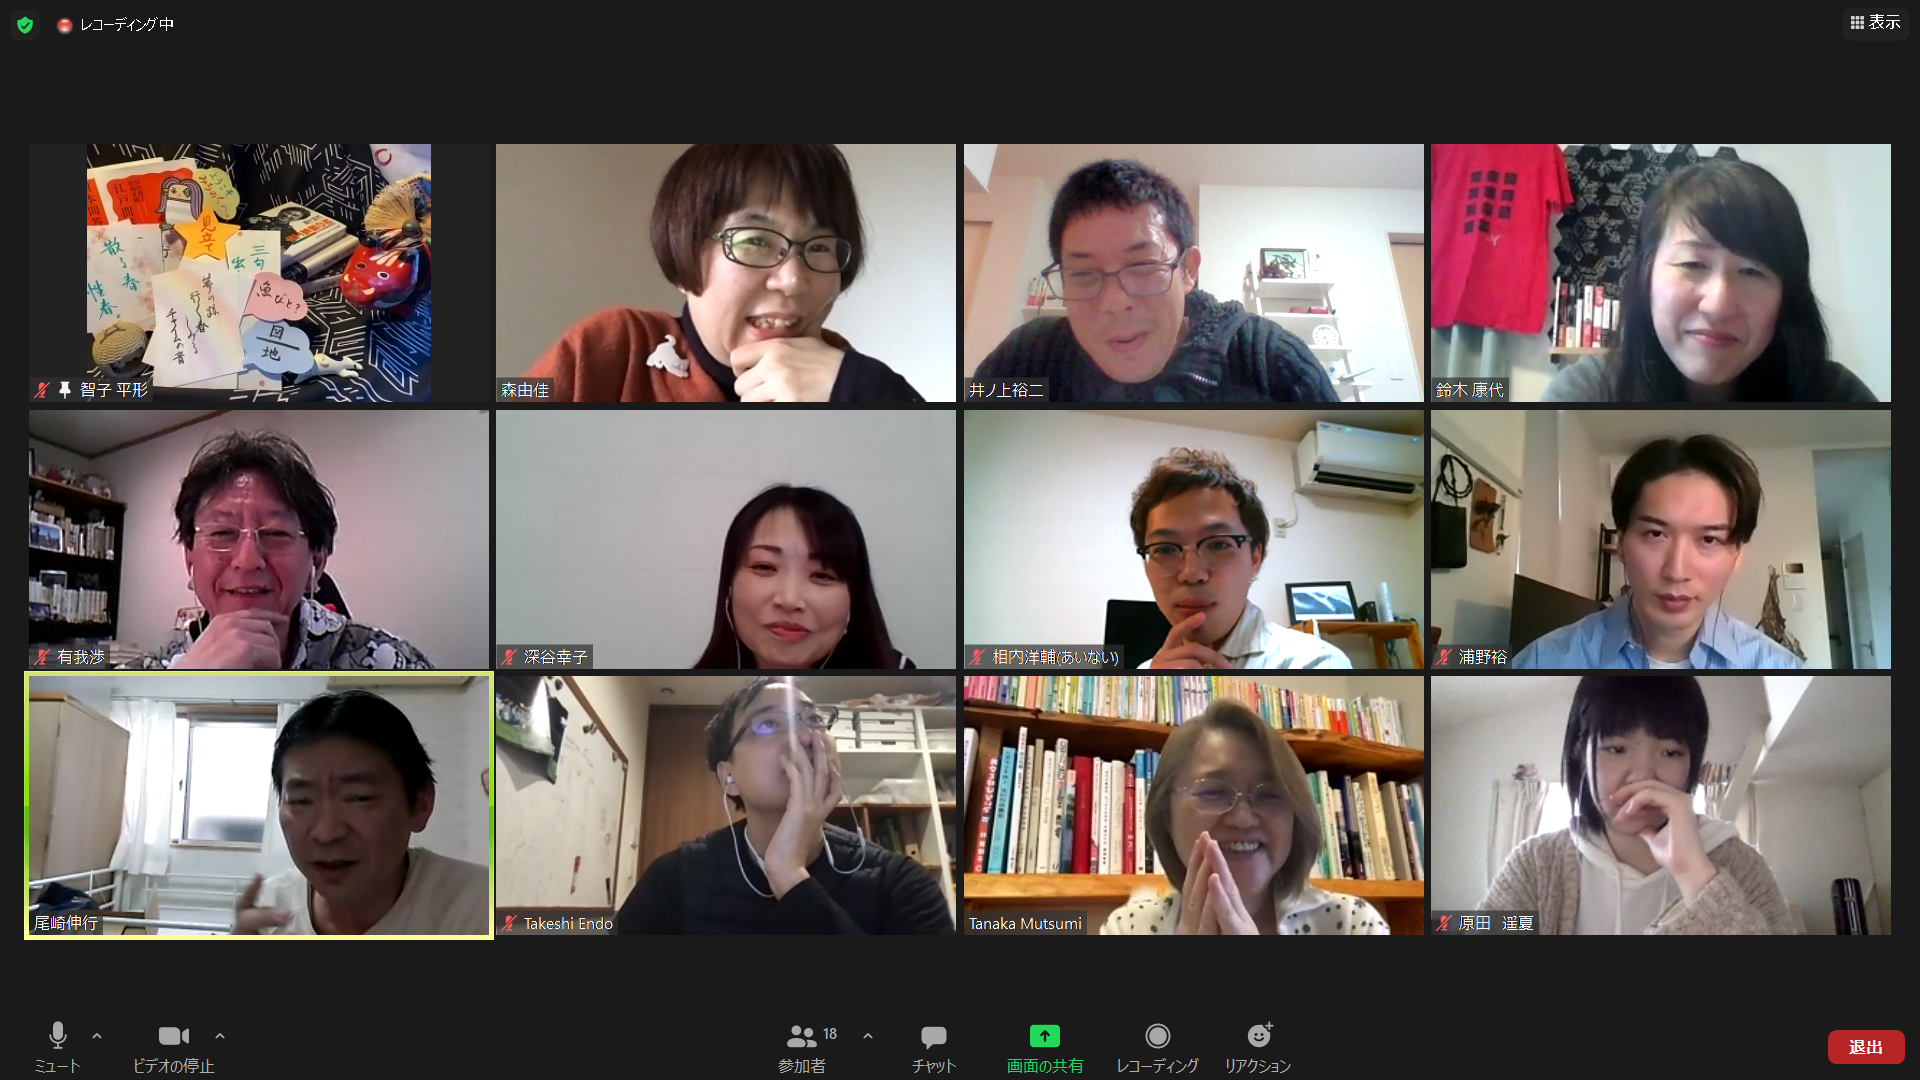Click the pin icon on 智子 平形 tile
Screen dimensions: 1920x1080
(x=65, y=390)
